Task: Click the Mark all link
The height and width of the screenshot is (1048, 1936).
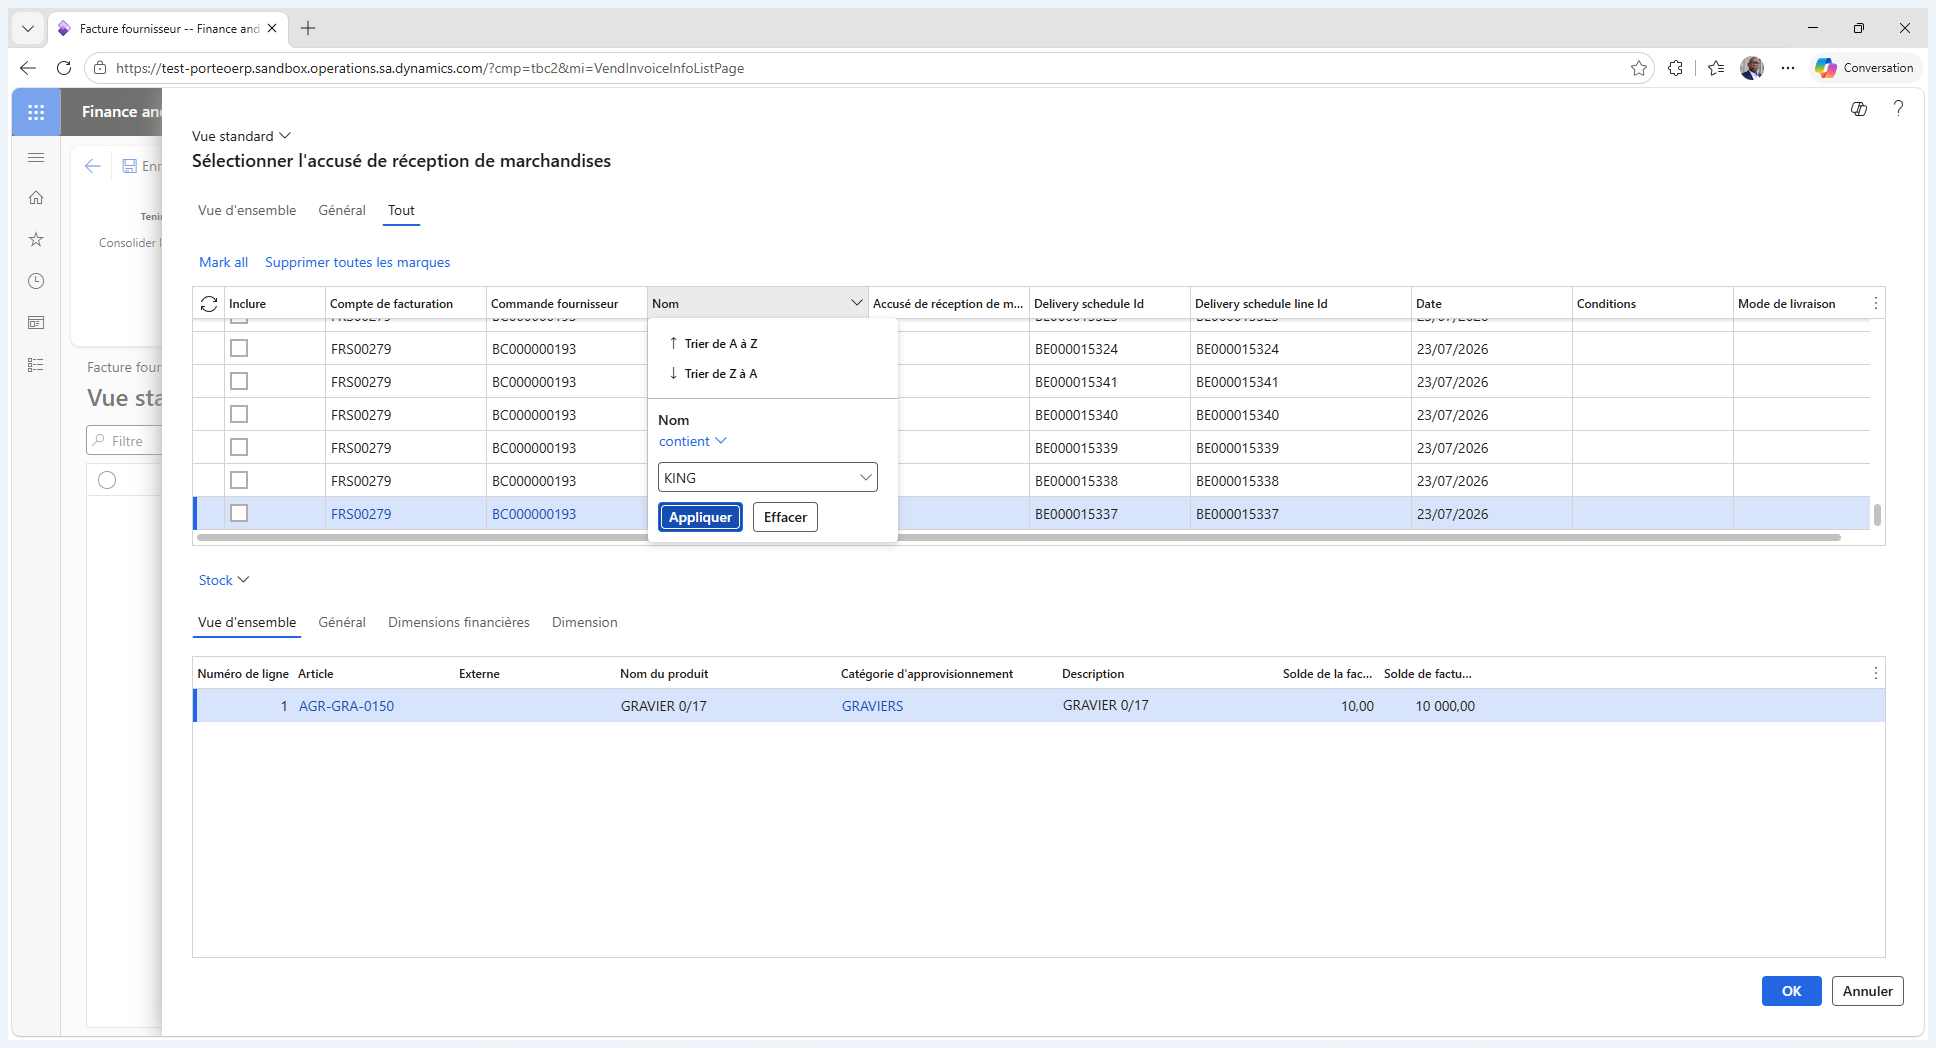Action: click(223, 262)
